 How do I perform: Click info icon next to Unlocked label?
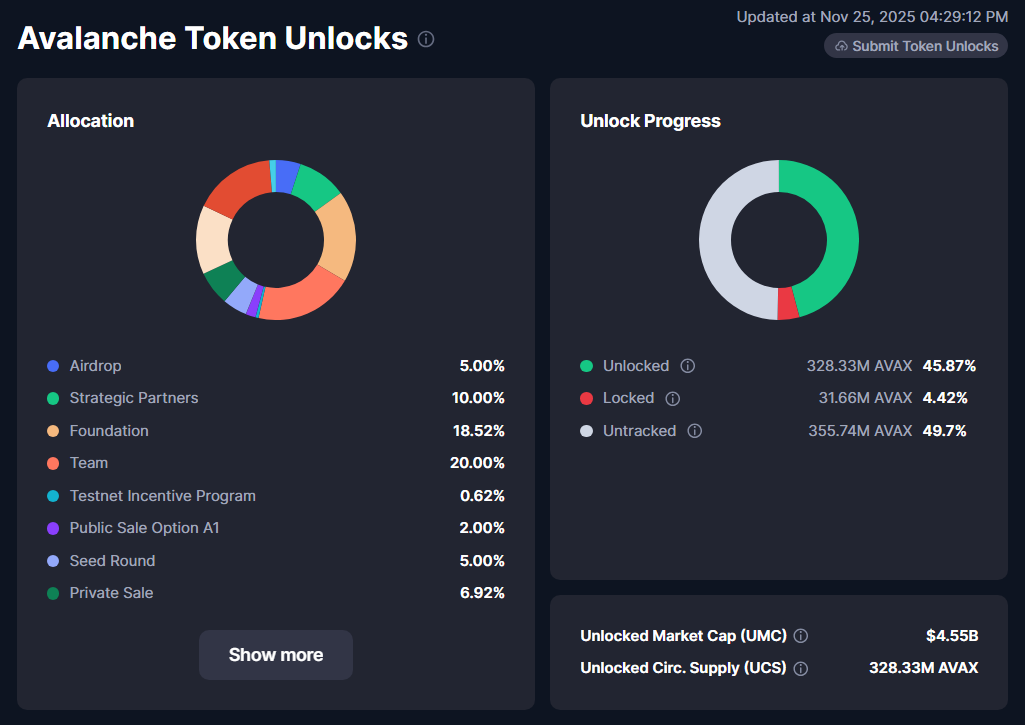pyautogui.click(x=688, y=366)
